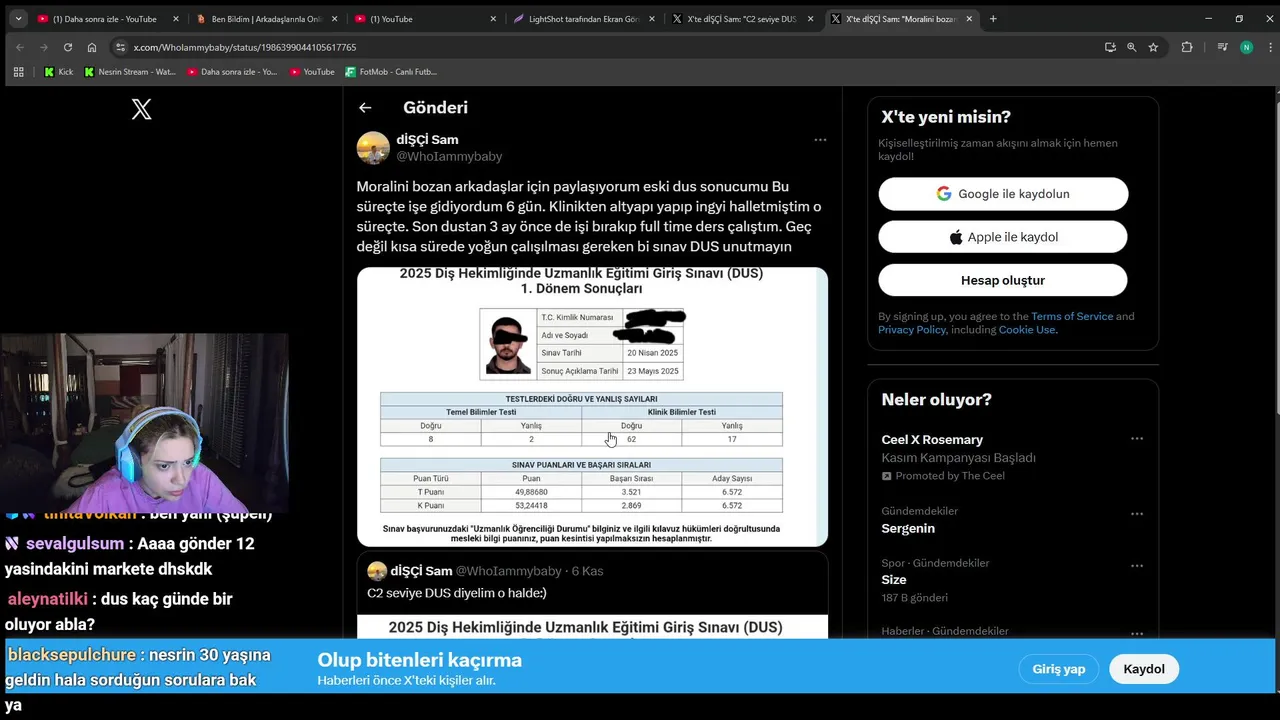Open the post's more options menu

coord(820,140)
